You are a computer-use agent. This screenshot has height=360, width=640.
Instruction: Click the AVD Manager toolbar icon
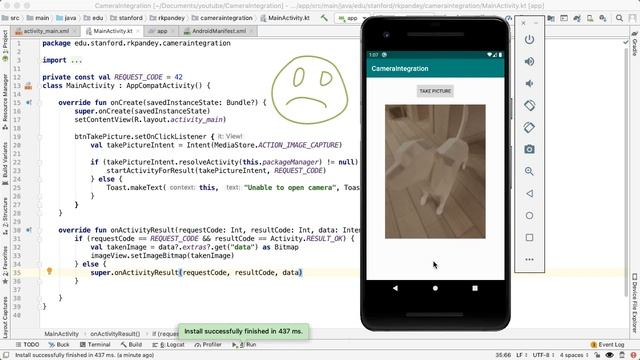590,18
